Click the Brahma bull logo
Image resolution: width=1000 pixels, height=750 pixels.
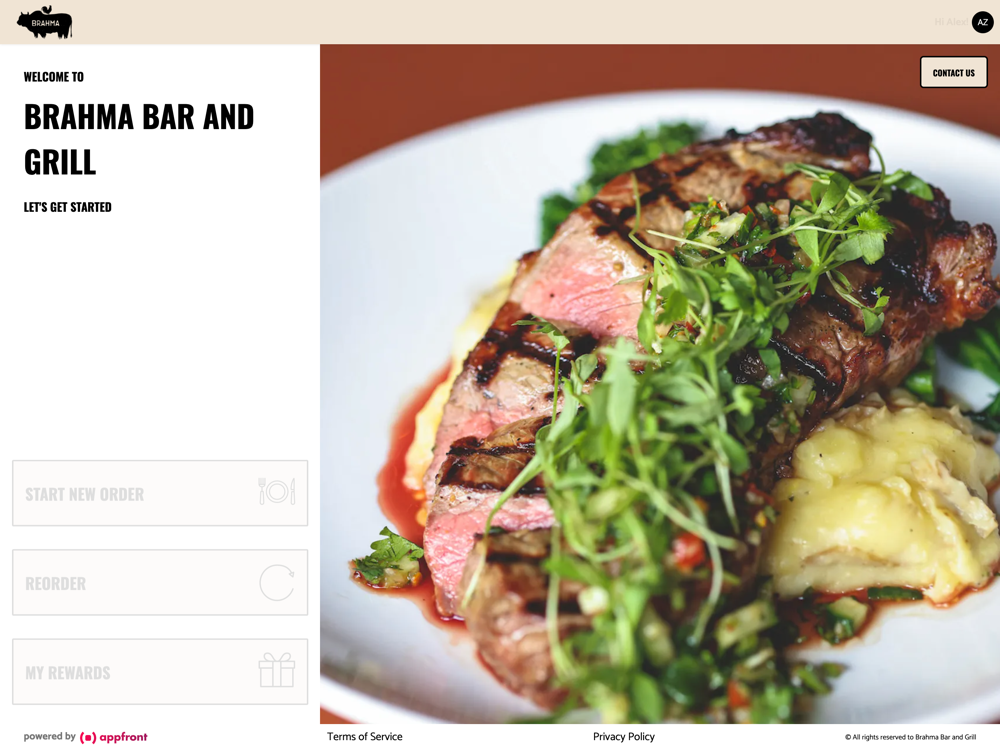[x=45, y=22]
